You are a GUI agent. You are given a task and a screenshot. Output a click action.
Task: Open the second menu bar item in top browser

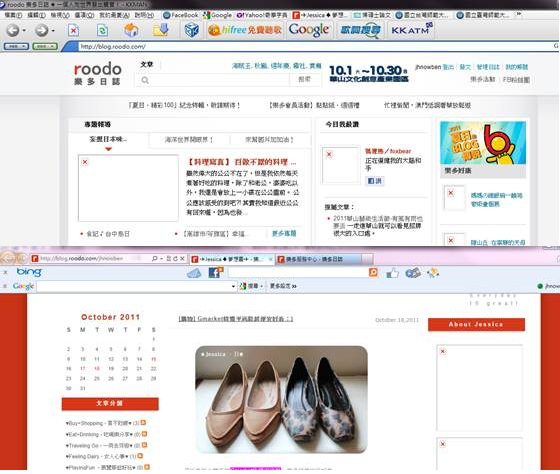(x=36, y=15)
